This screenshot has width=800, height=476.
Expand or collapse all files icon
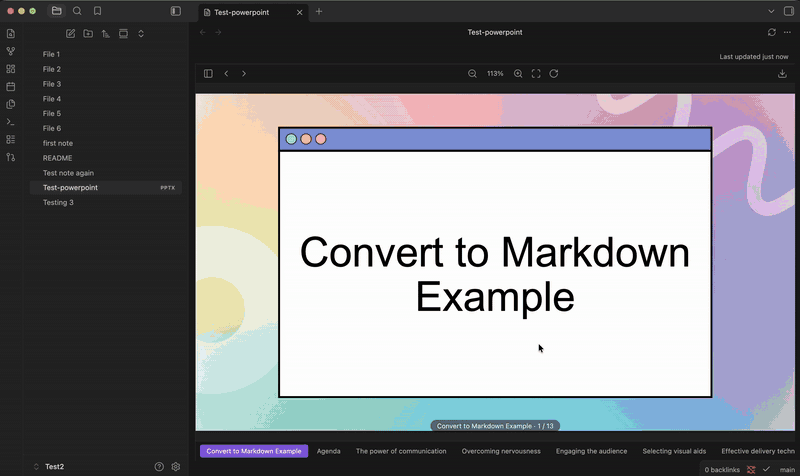click(x=141, y=34)
